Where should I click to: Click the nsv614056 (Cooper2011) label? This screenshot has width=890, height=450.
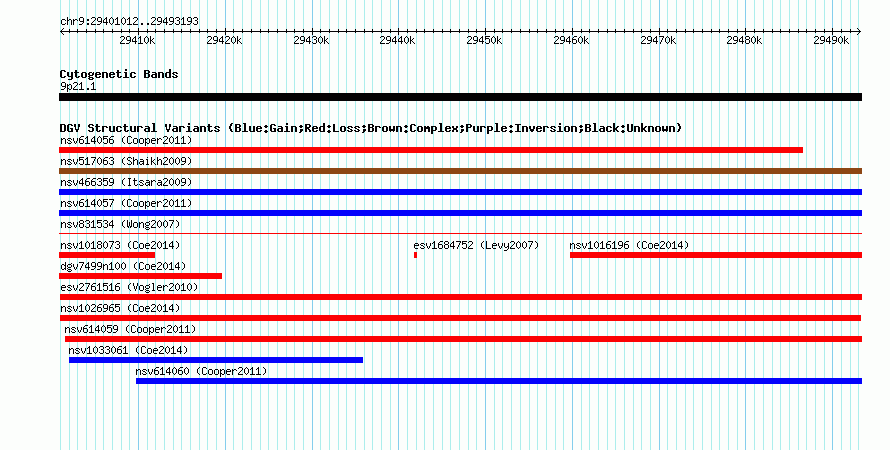126,140
